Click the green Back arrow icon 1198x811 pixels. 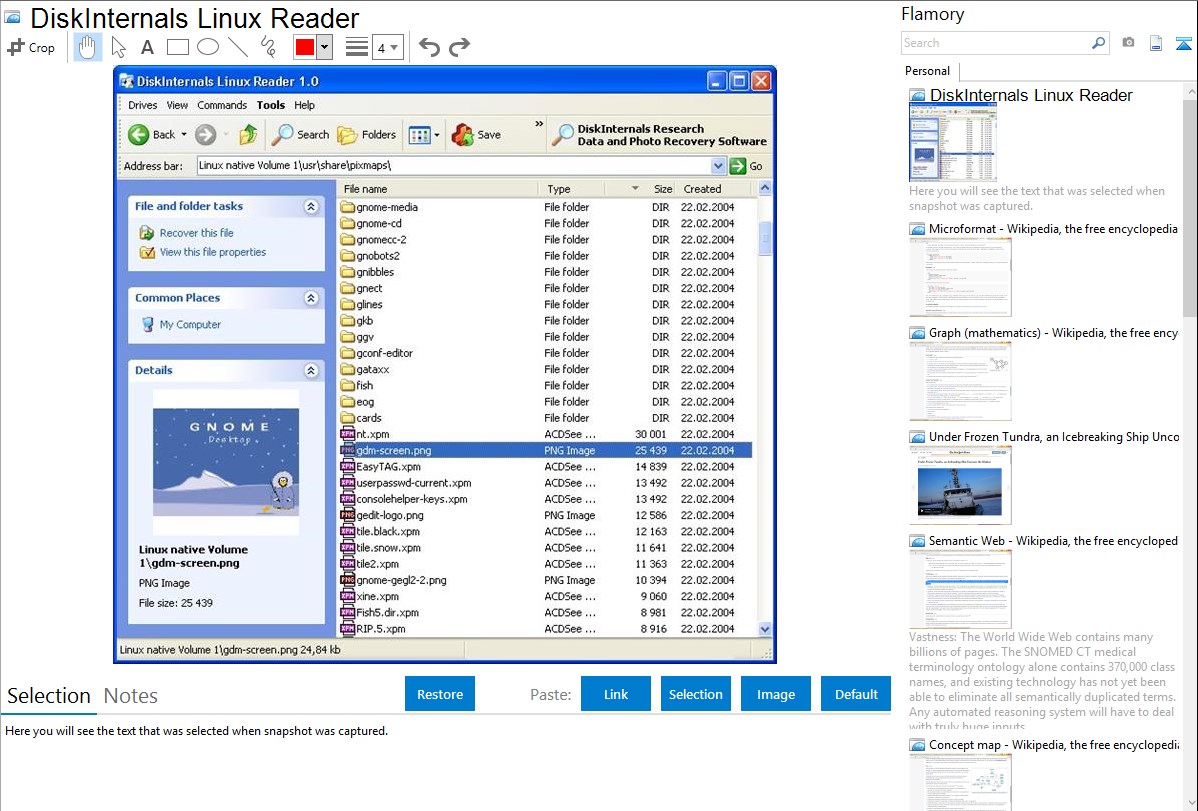[x=138, y=135]
